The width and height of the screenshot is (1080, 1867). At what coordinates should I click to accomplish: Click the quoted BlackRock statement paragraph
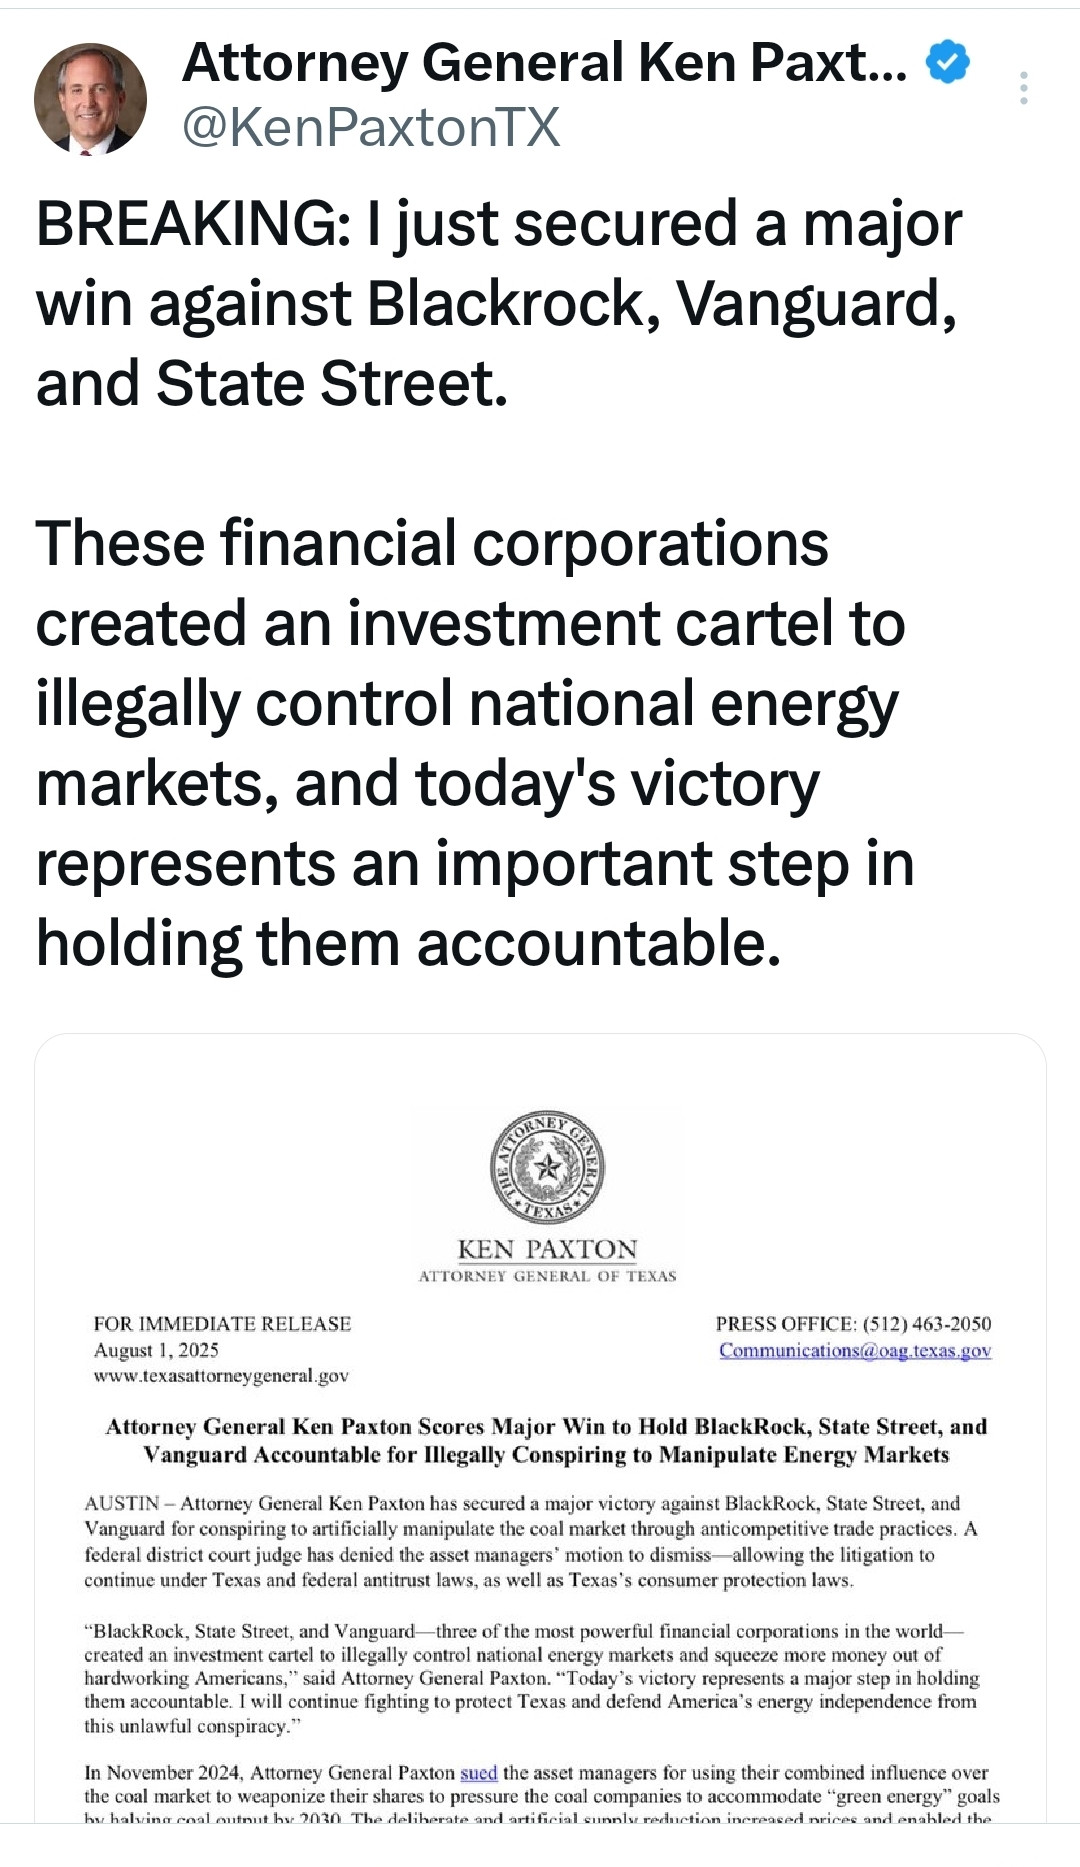point(530,1678)
